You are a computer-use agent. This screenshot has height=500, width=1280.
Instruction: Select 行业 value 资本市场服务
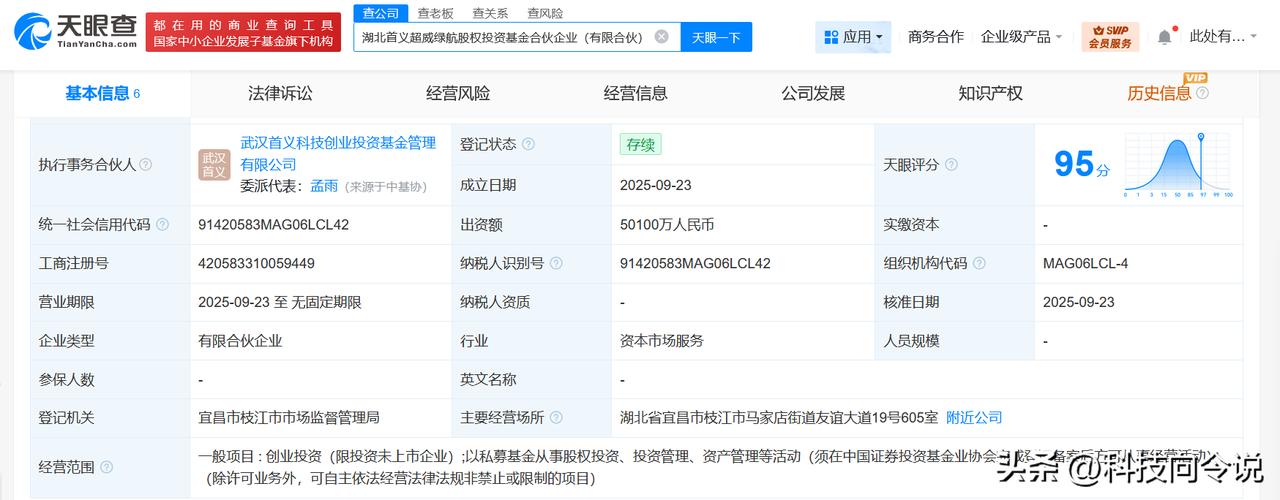pos(662,341)
